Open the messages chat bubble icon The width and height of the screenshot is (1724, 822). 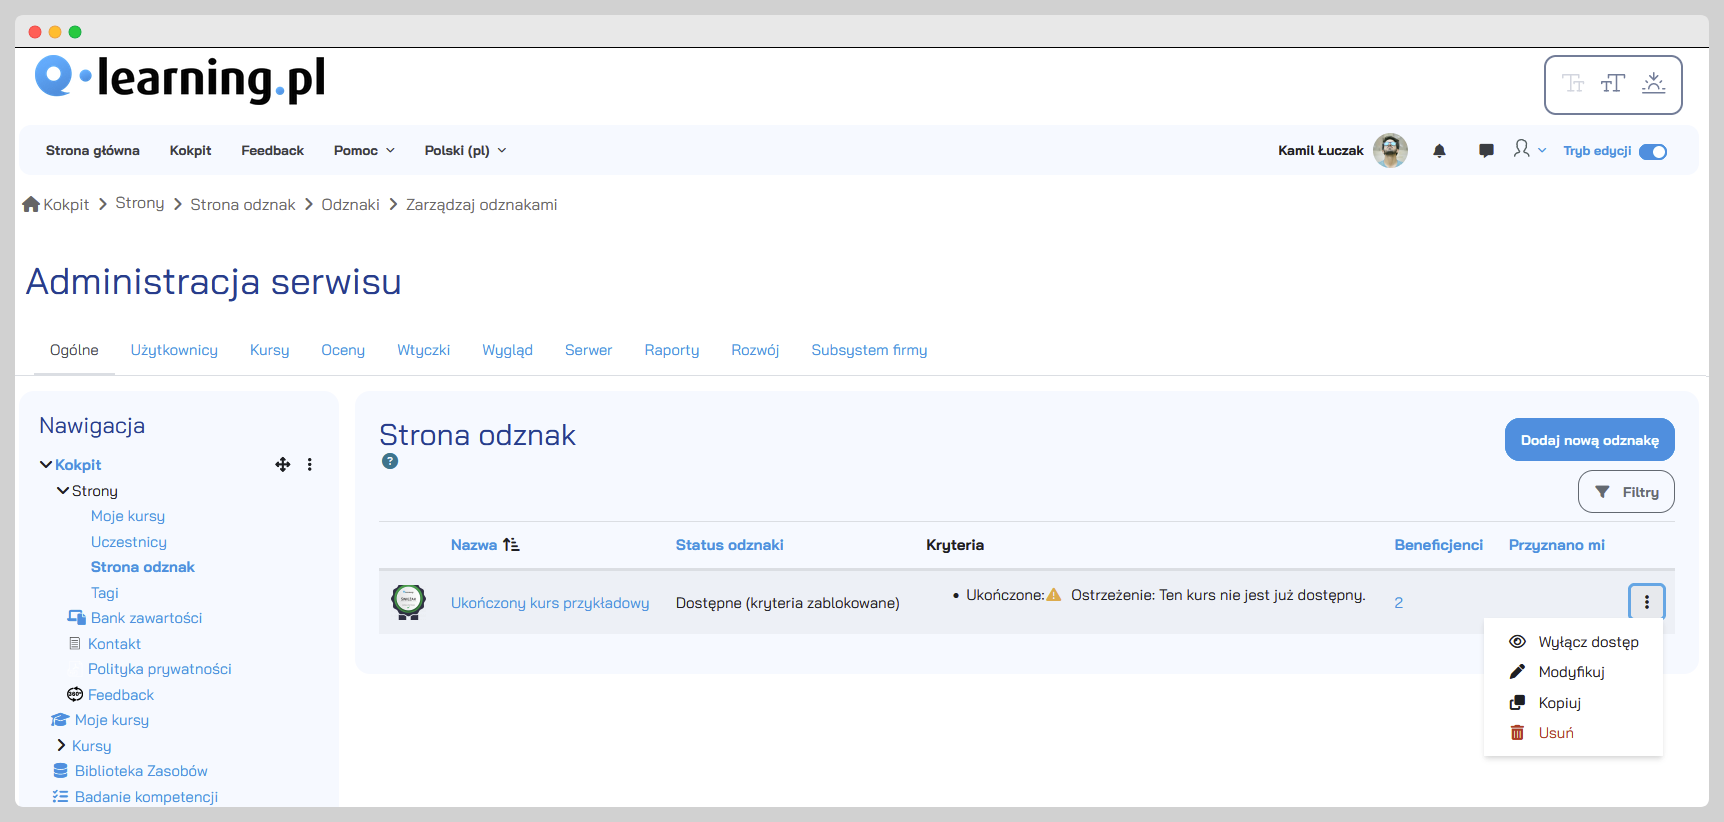click(x=1486, y=151)
